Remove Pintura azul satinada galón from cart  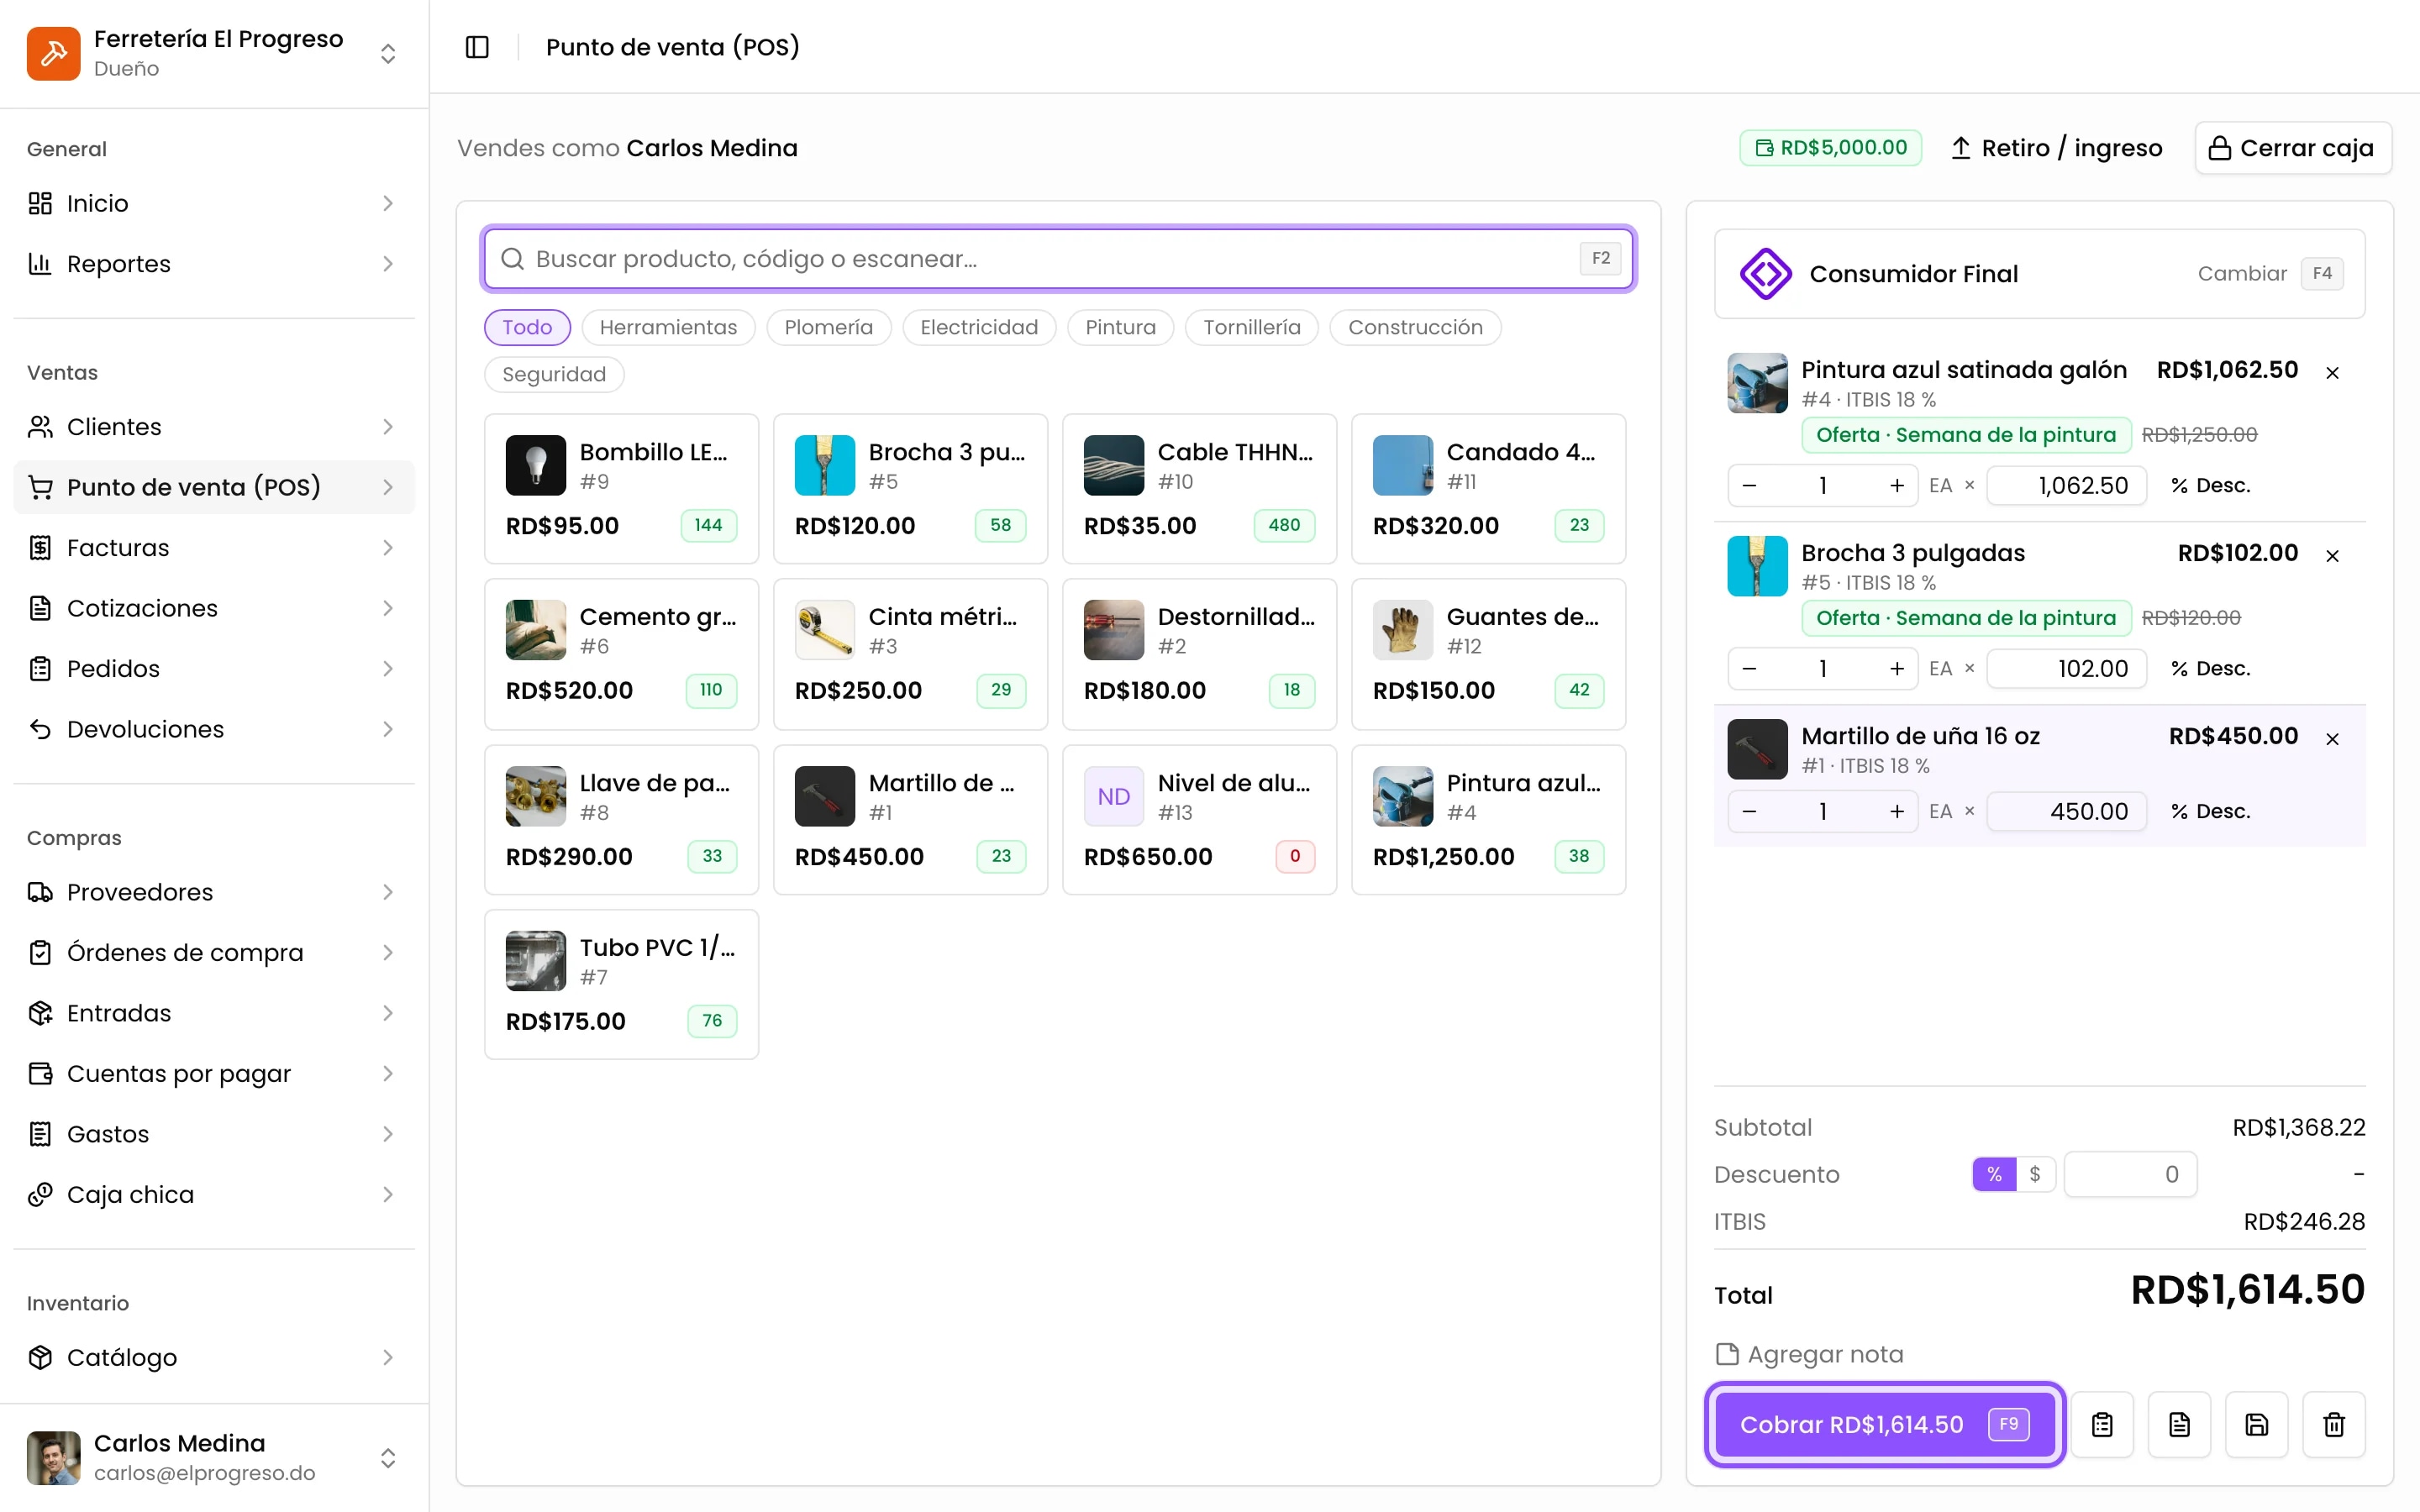(x=2332, y=373)
